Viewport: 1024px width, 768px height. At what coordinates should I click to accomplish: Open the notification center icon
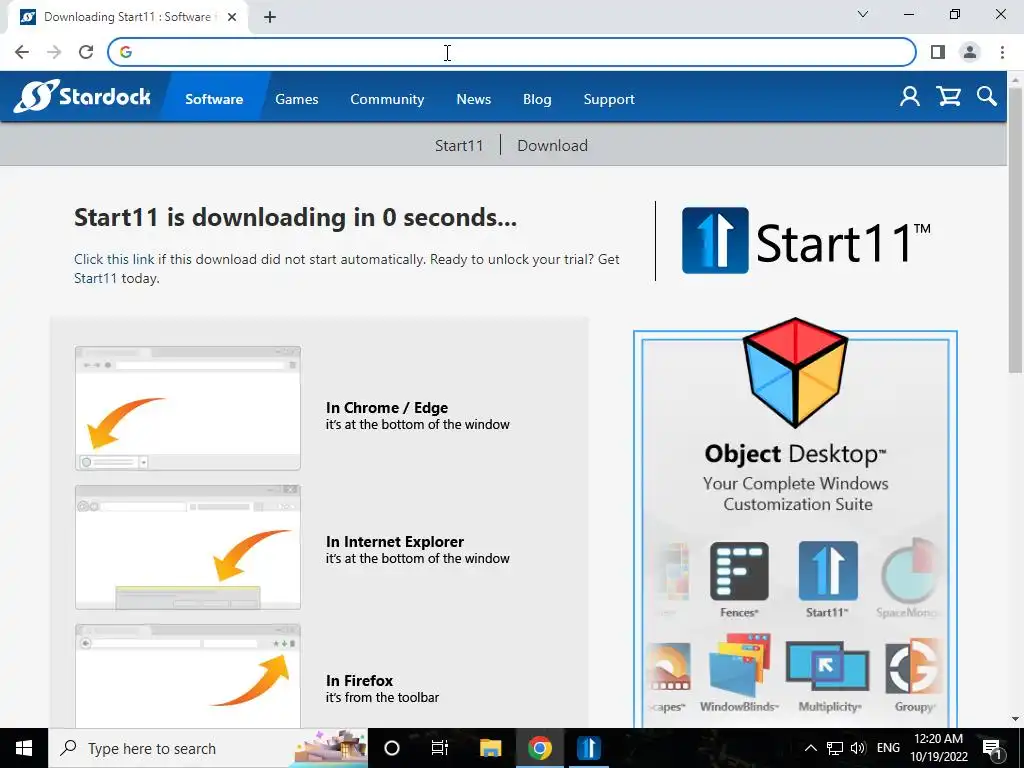992,748
